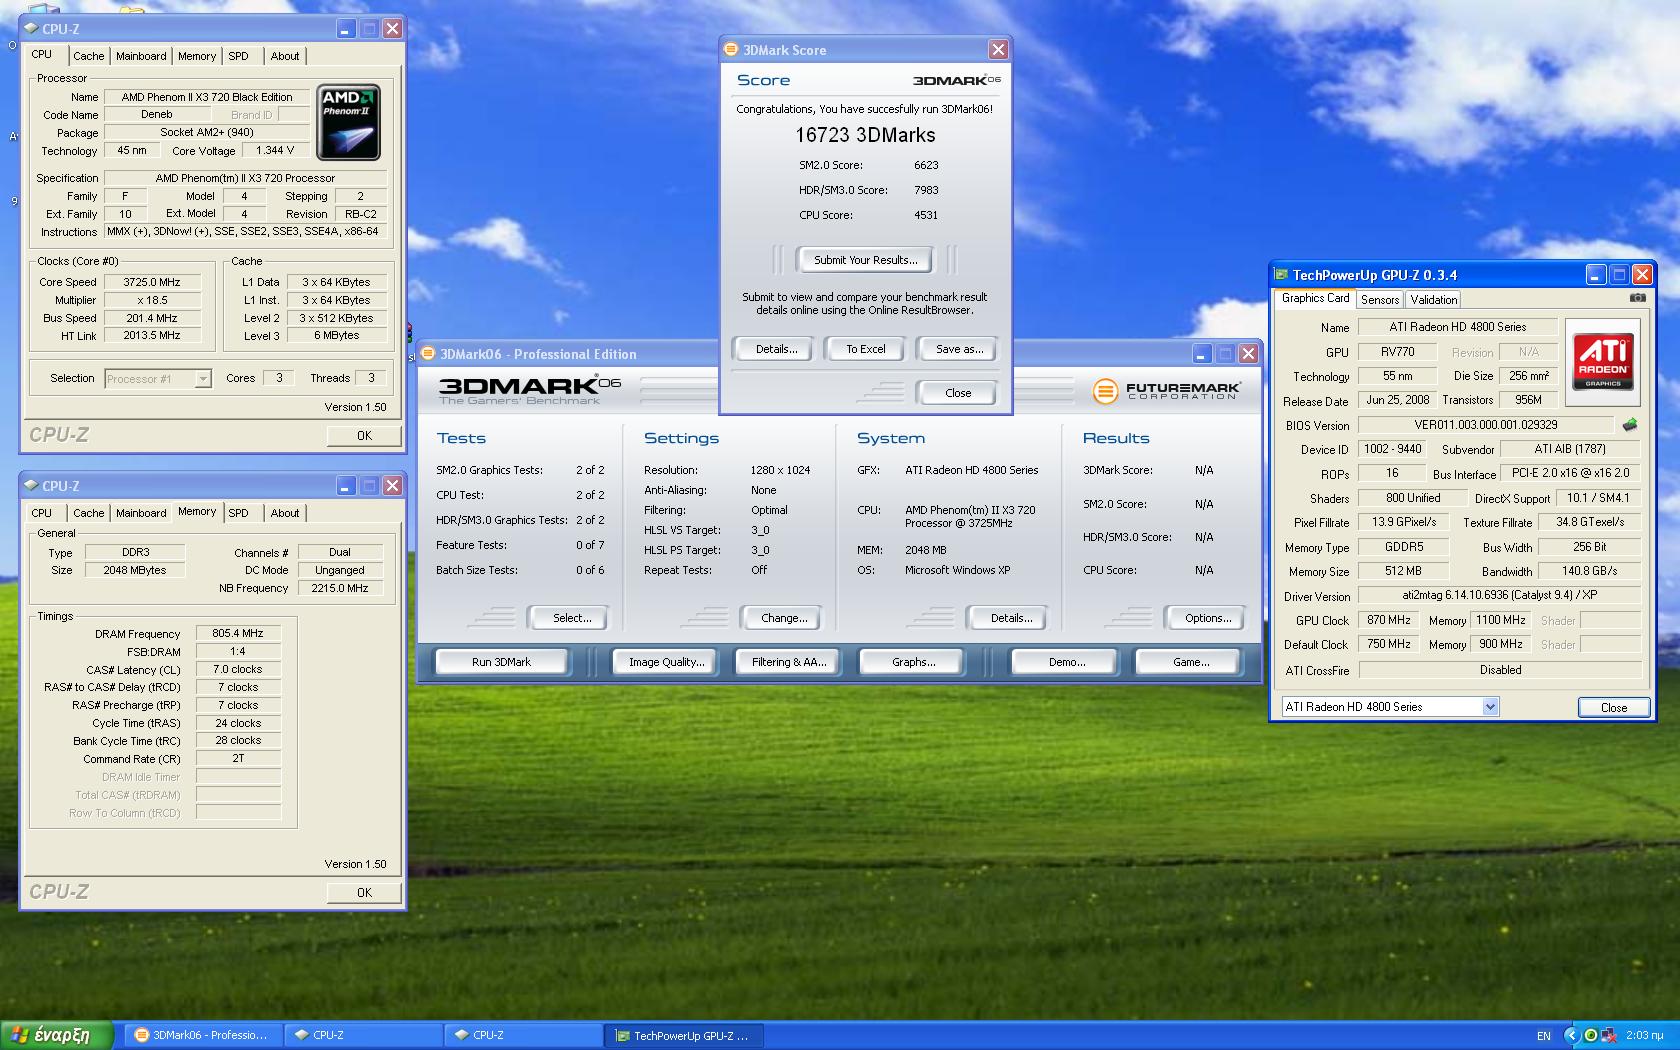The height and width of the screenshot is (1050, 1680).
Task: Click the AMD Phenom II logo in CPU-Z
Action: [x=349, y=123]
